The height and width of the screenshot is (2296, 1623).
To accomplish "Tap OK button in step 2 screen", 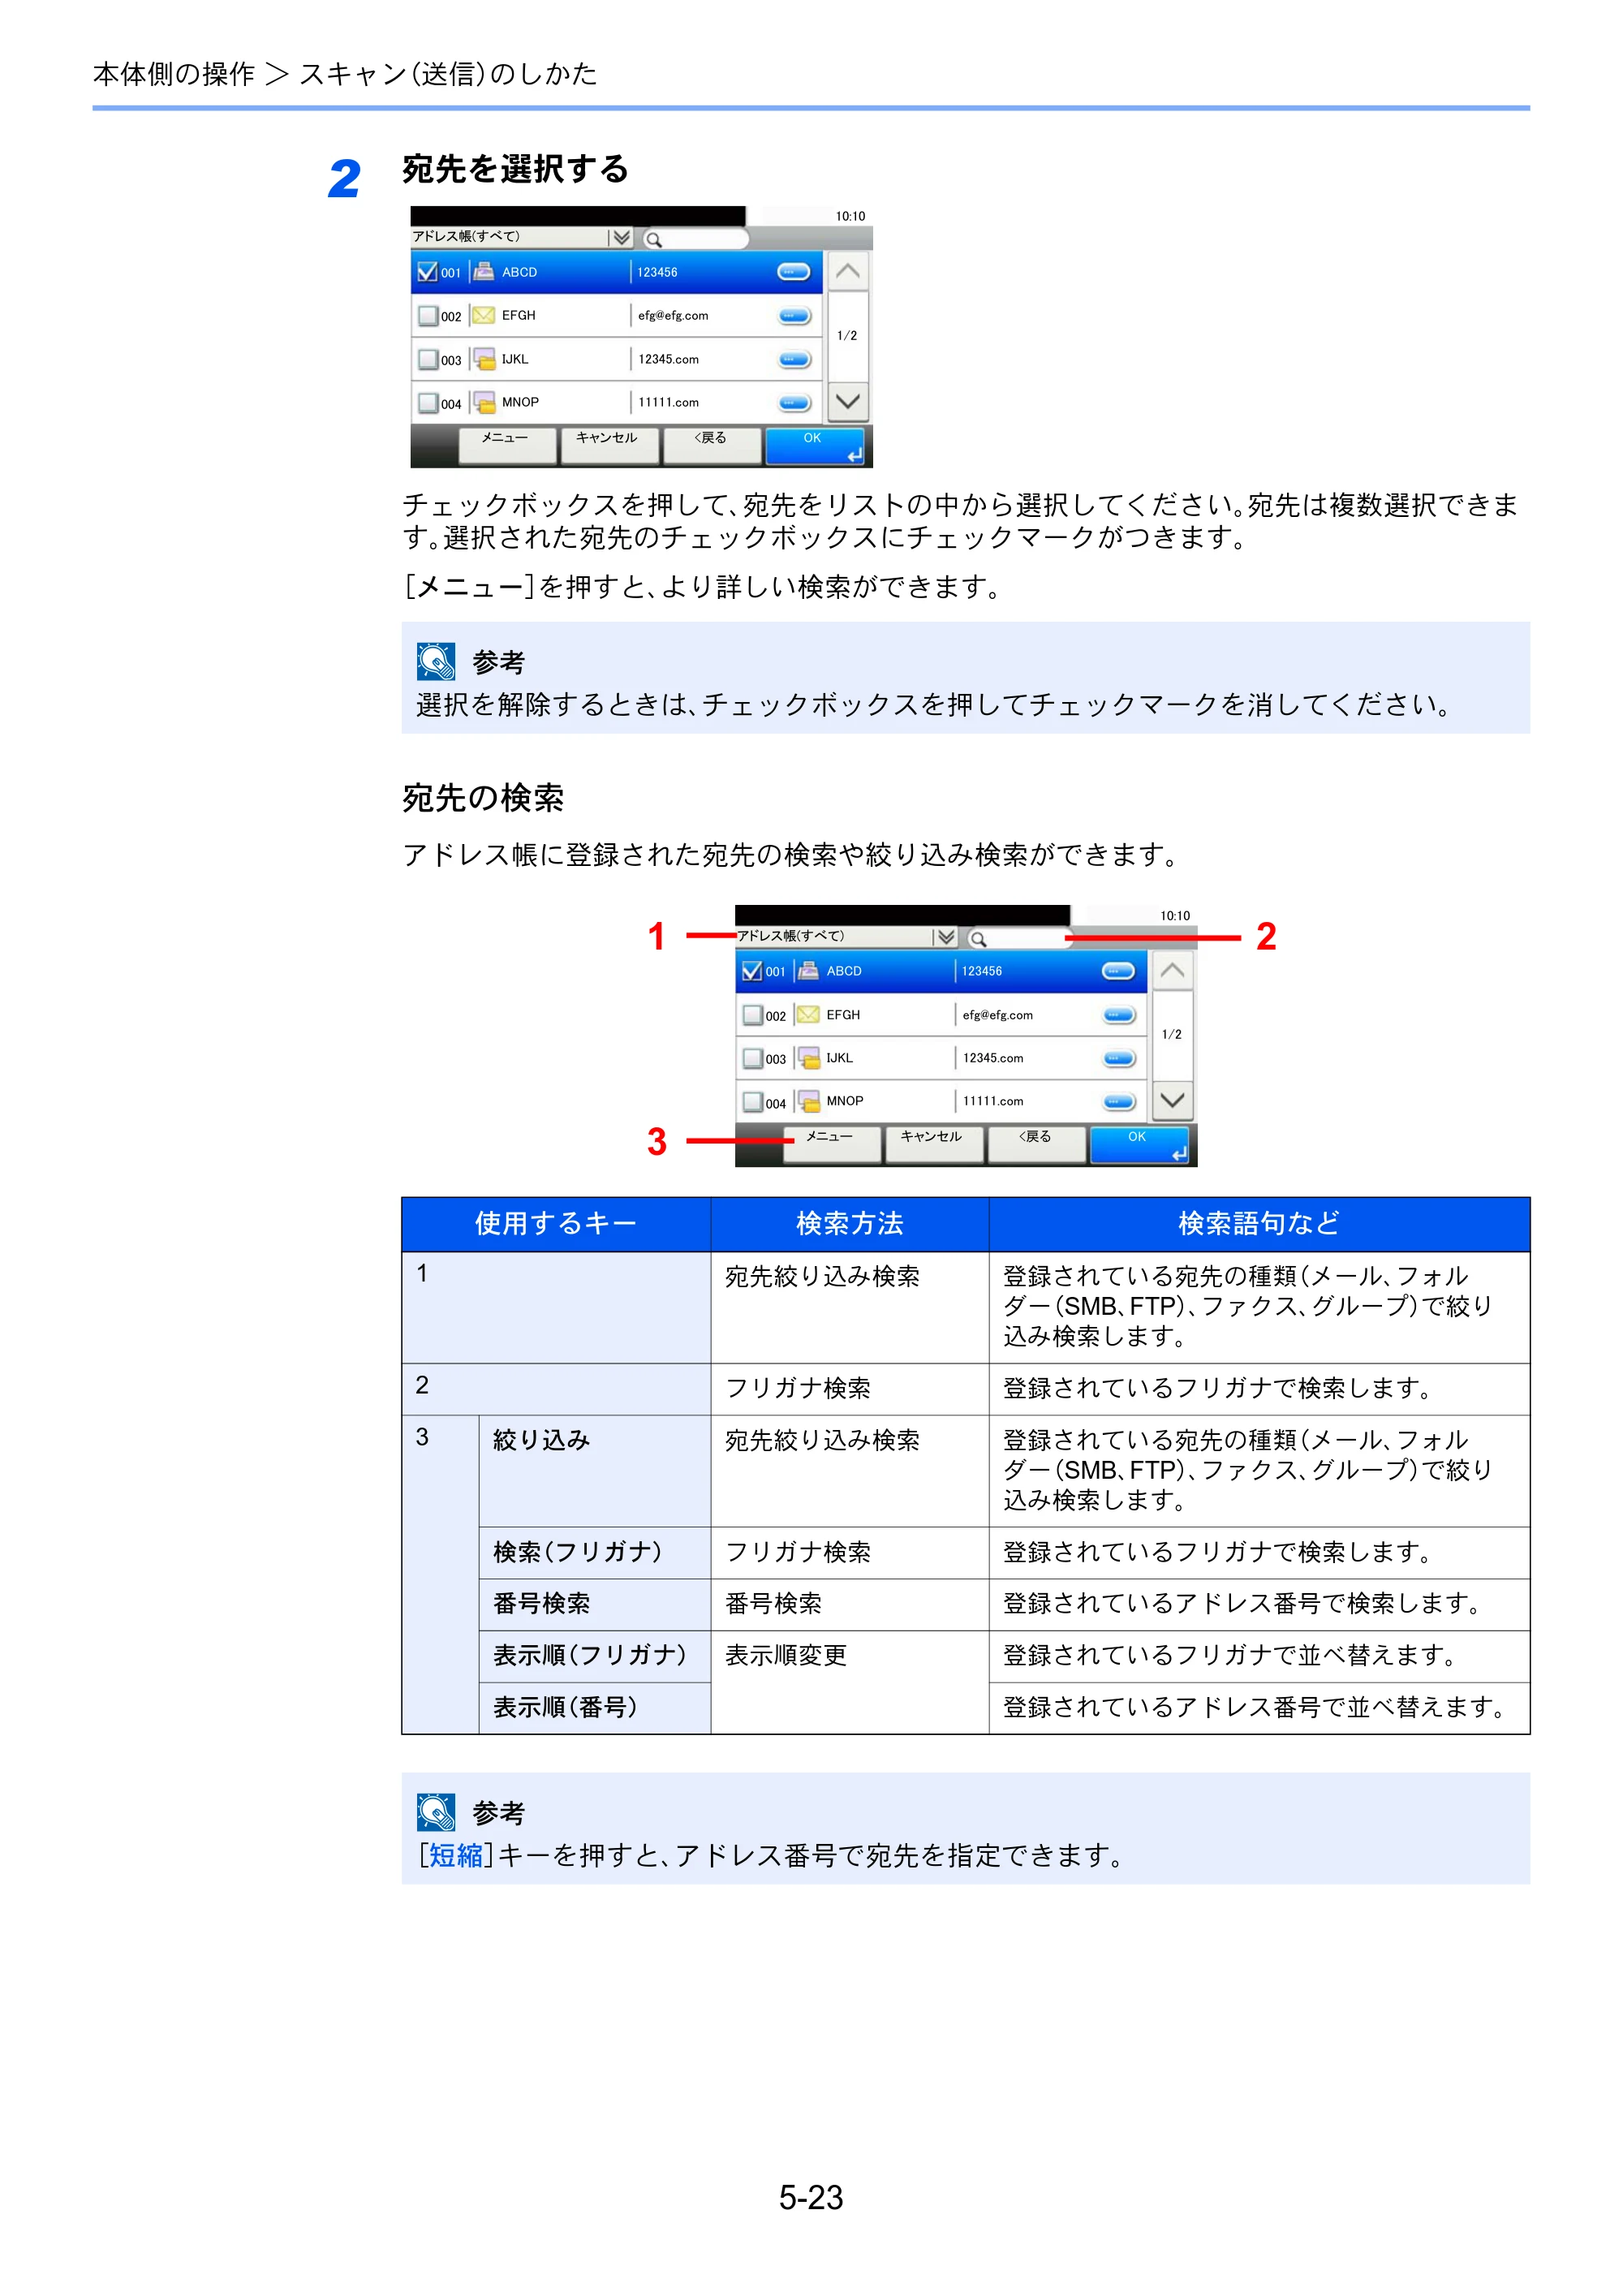I will (814, 445).
